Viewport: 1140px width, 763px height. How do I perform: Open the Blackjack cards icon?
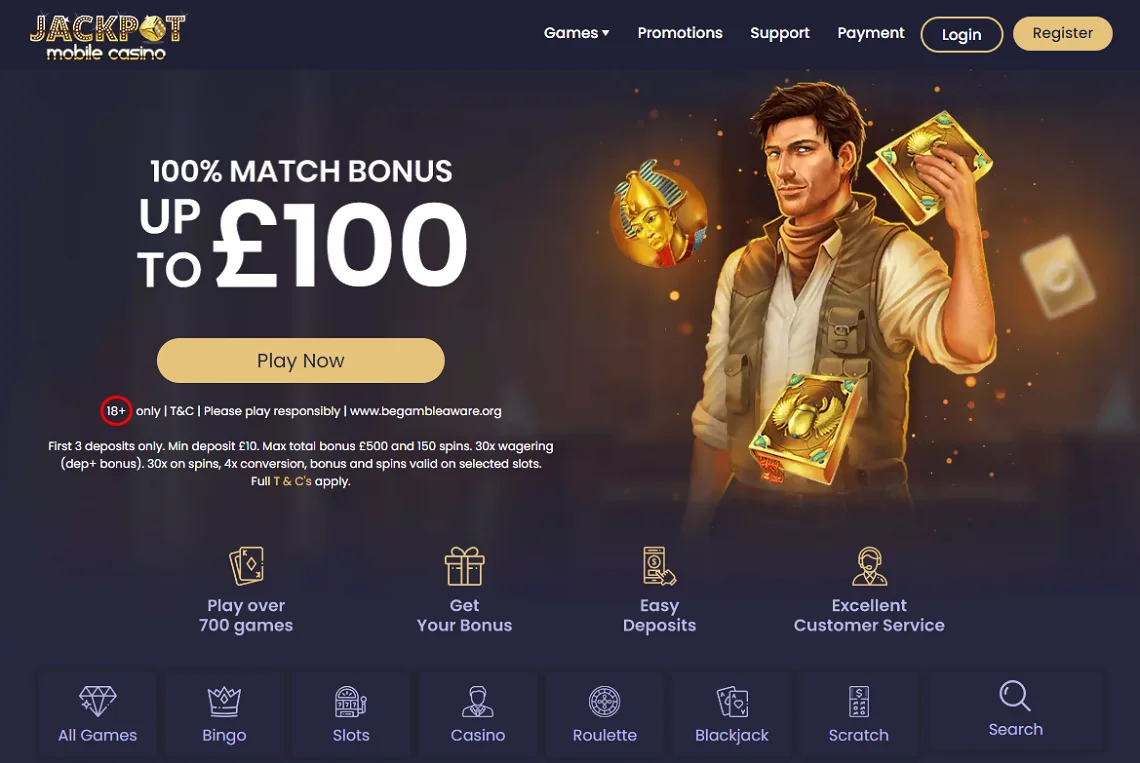click(x=731, y=701)
